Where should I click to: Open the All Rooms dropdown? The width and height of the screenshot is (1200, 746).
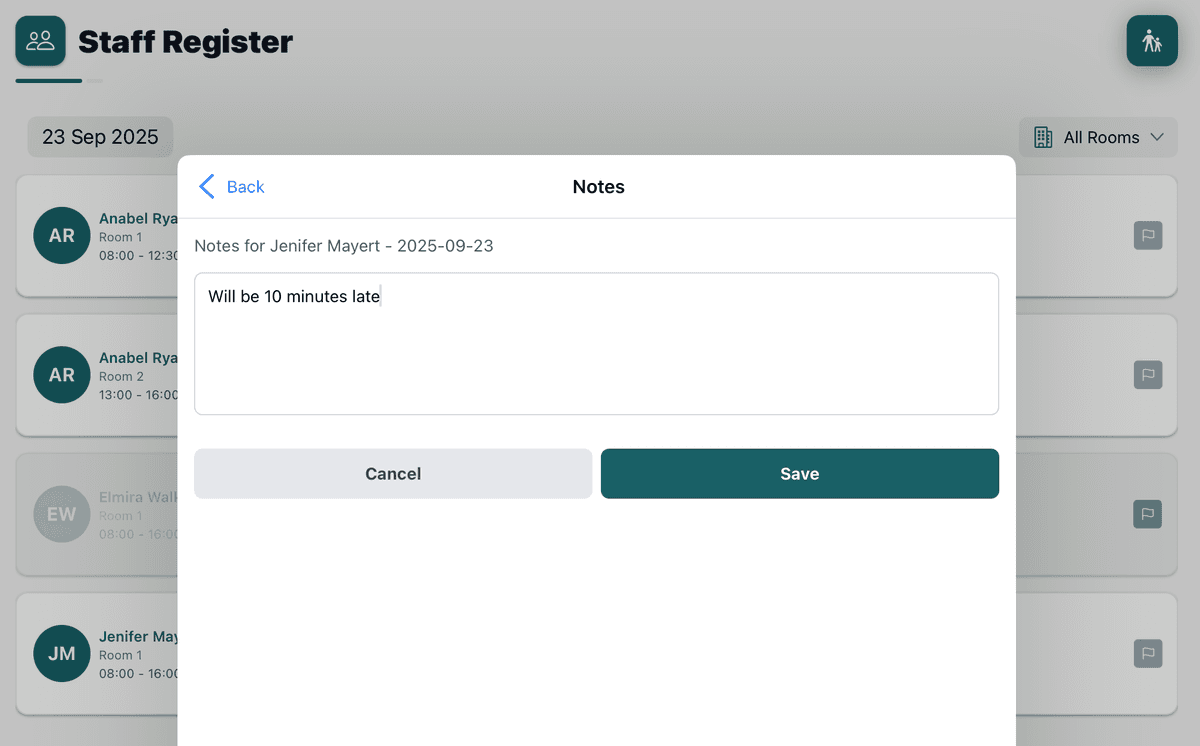(x=1097, y=137)
